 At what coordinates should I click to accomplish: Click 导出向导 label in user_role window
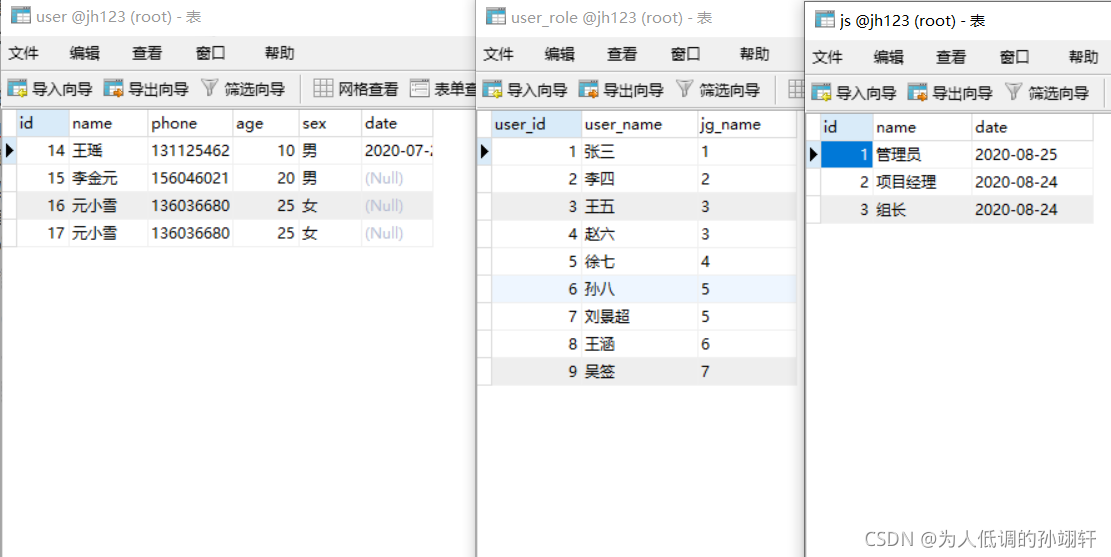click(x=633, y=90)
